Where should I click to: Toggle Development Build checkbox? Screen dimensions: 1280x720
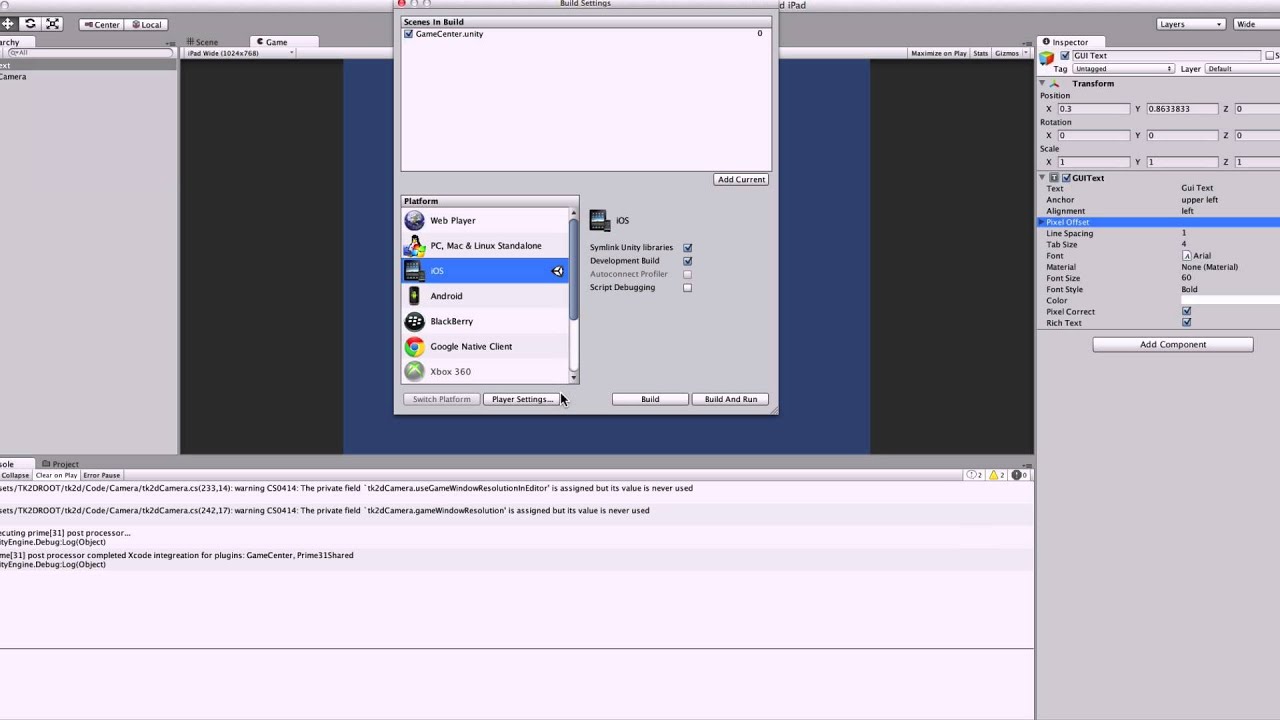[x=687, y=261]
